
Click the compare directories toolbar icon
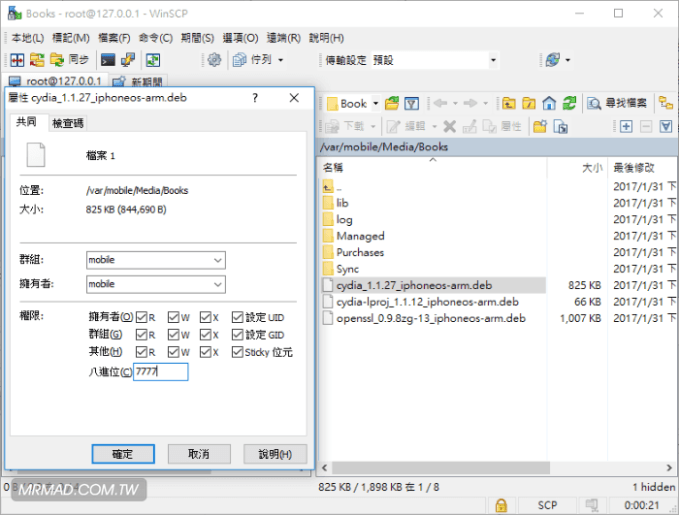37,60
